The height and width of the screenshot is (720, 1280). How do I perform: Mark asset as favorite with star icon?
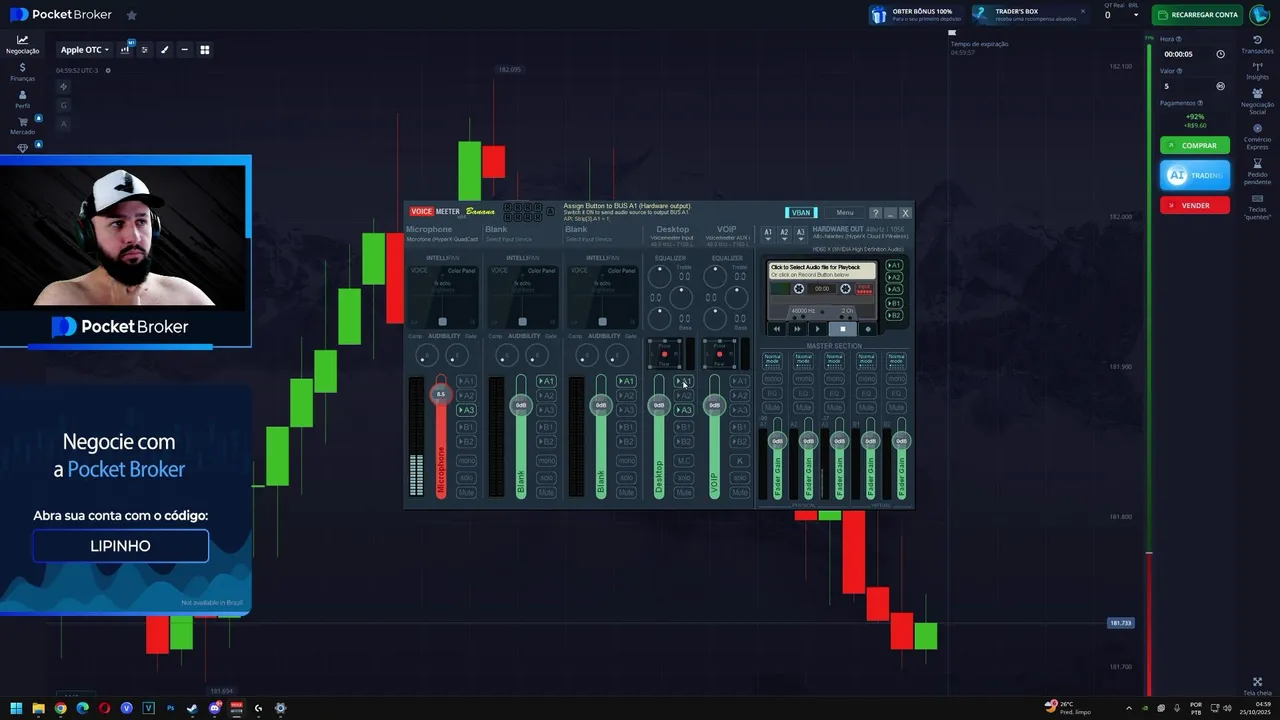pos(132,15)
